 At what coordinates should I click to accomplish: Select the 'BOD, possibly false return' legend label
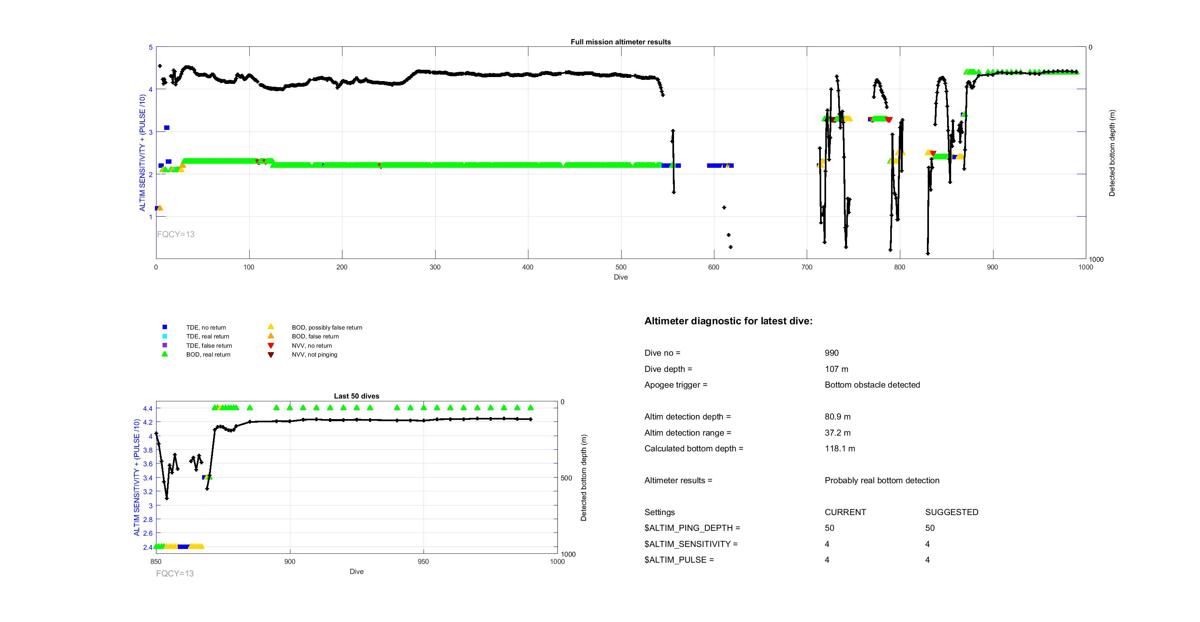327,327
